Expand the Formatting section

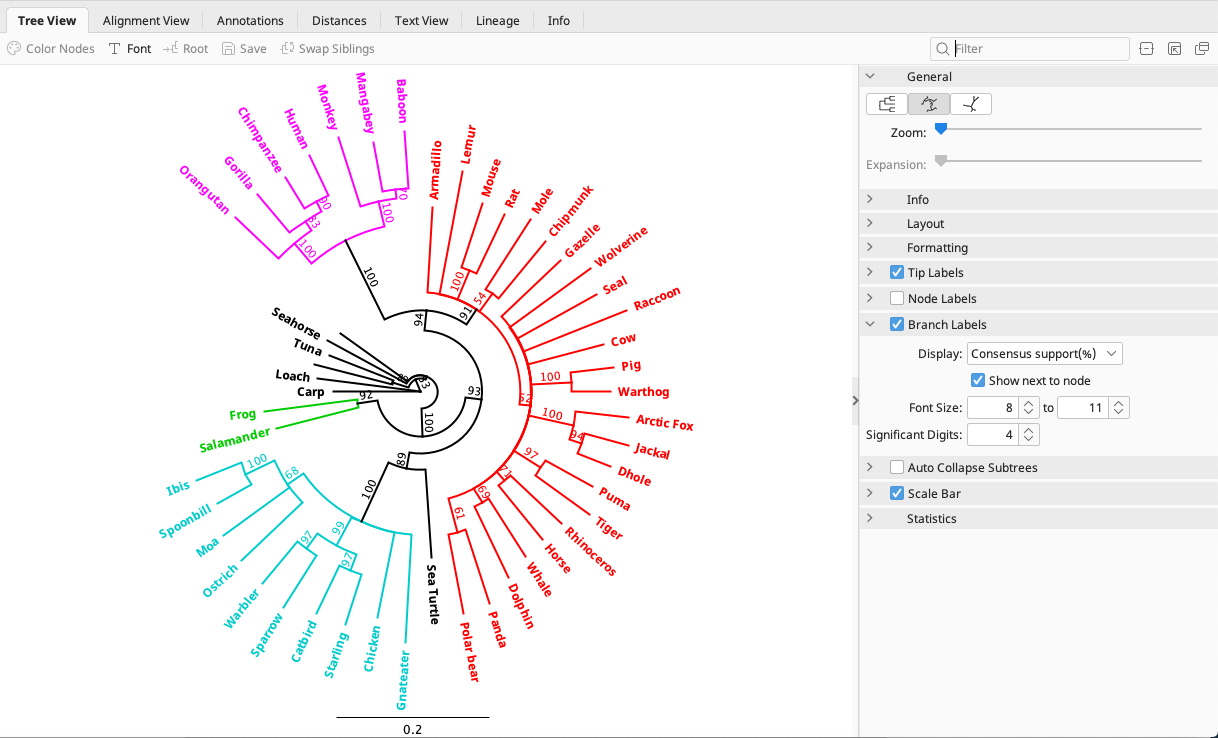click(937, 247)
